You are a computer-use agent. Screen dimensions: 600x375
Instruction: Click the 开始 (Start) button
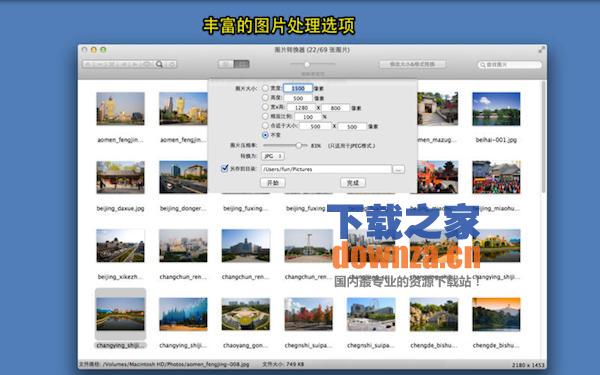(x=272, y=183)
